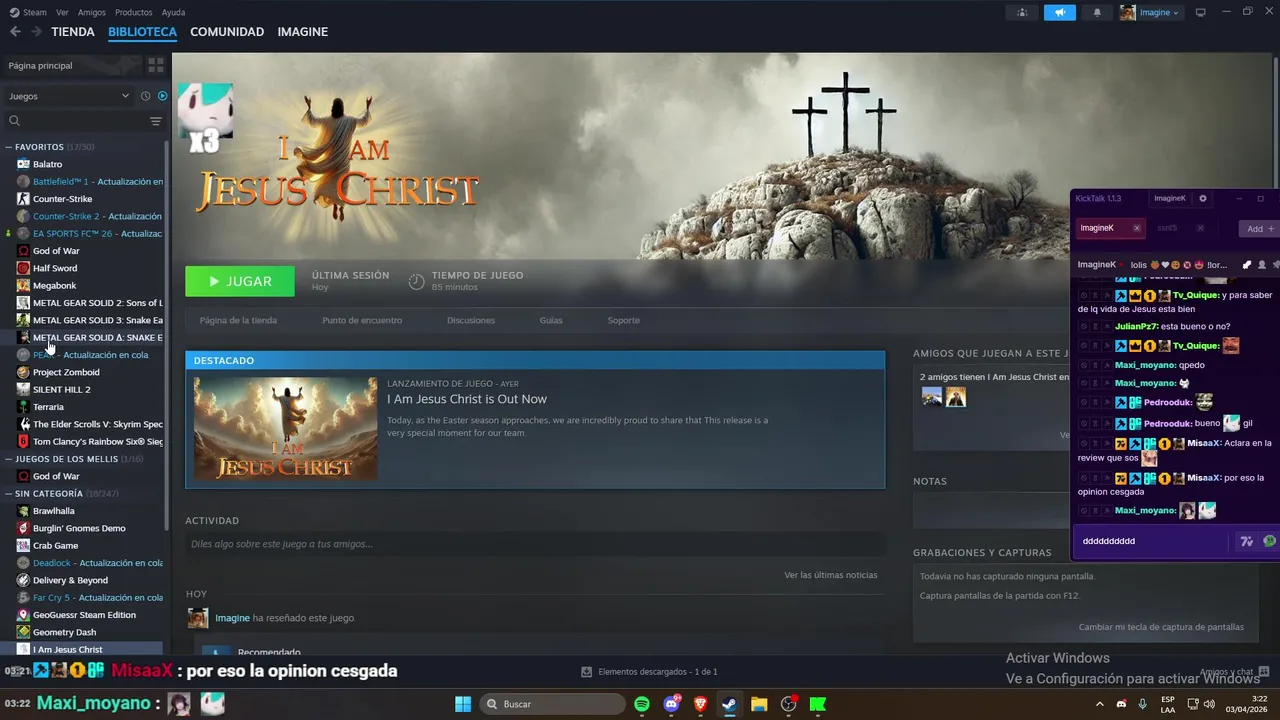Open the downloads status at bottom bar

[649, 672]
